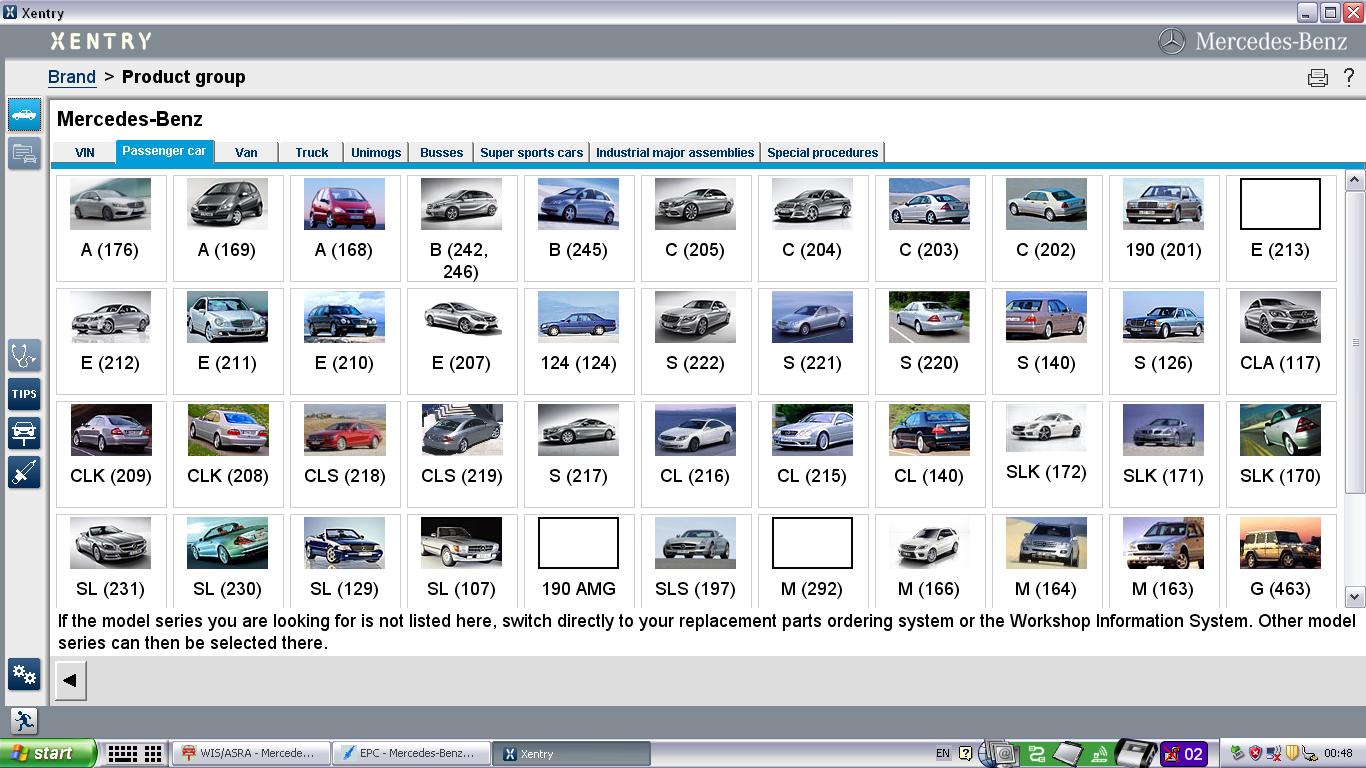Open the Truck tab

tap(312, 153)
